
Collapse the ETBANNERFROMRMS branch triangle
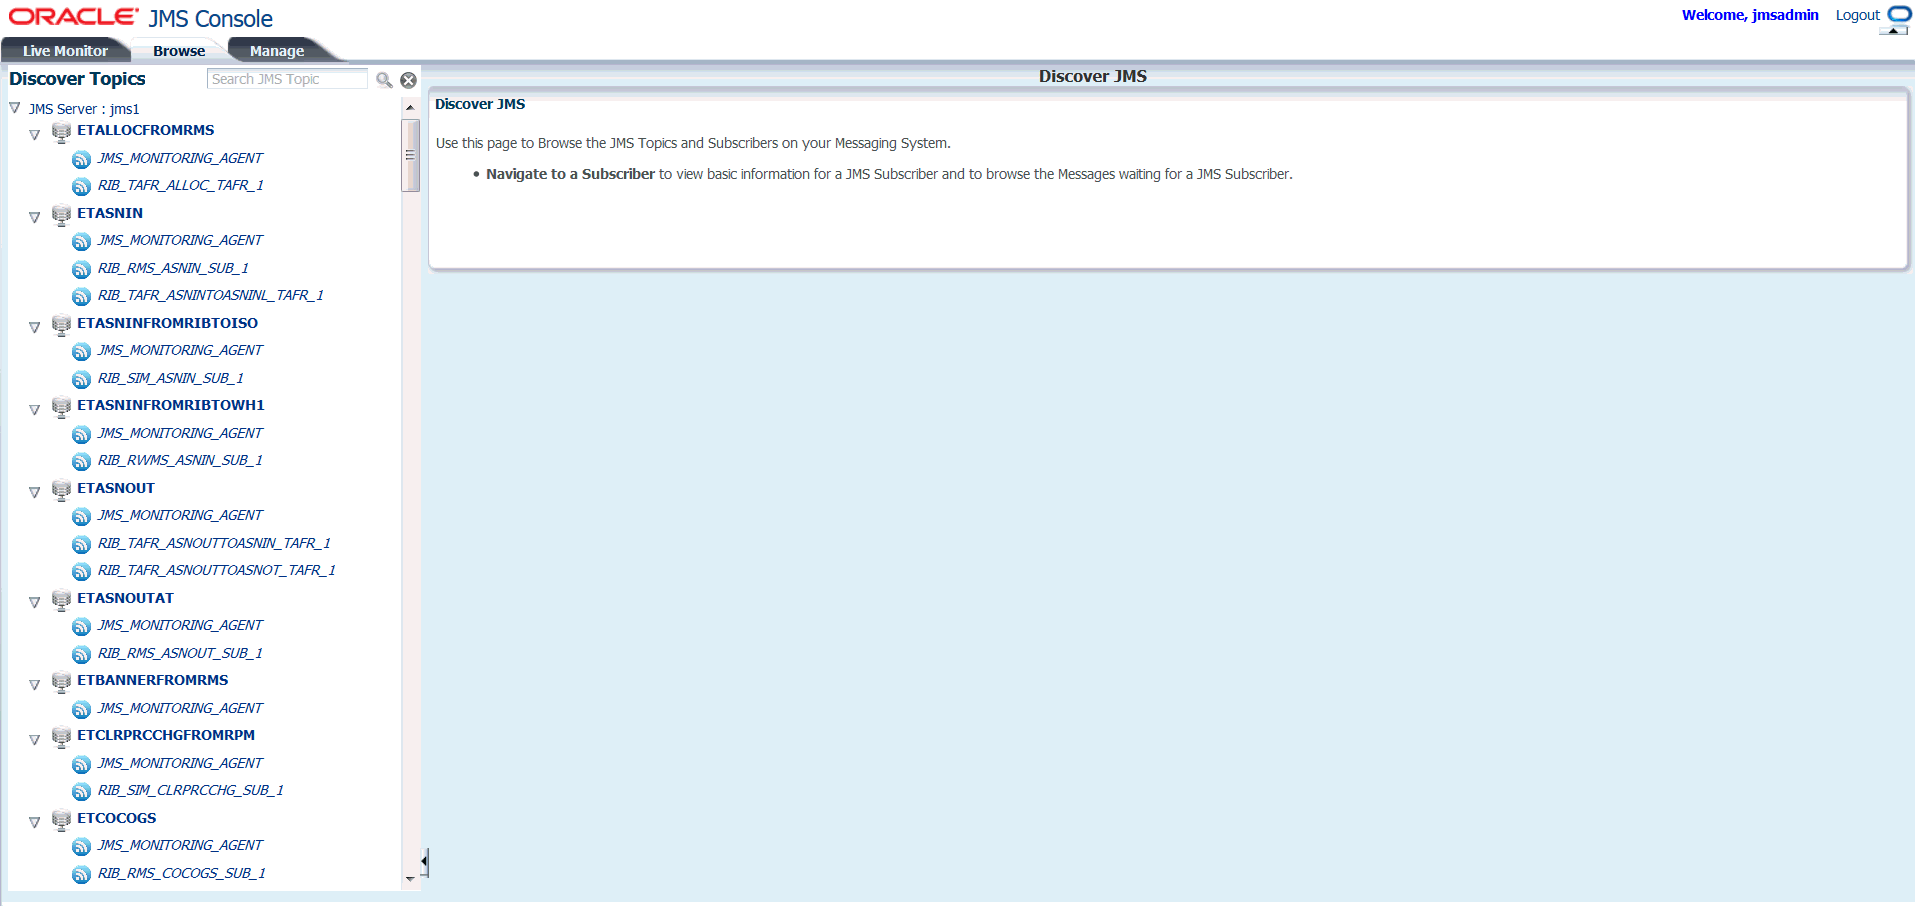click(35, 684)
